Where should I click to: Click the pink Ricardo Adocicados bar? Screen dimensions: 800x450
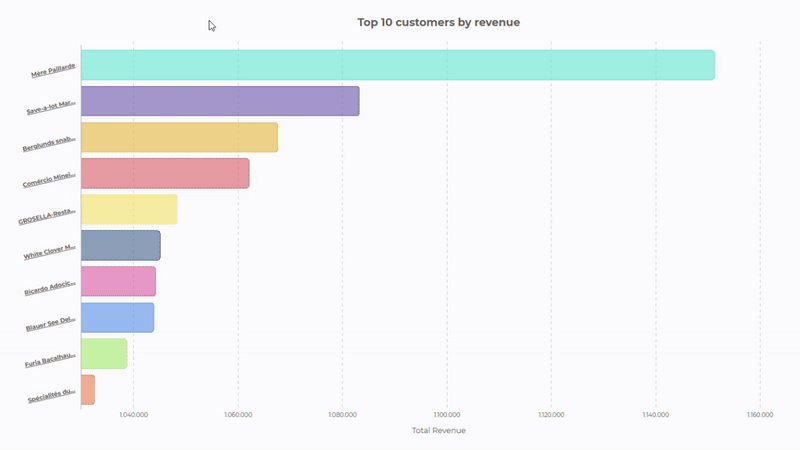(x=118, y=281)
